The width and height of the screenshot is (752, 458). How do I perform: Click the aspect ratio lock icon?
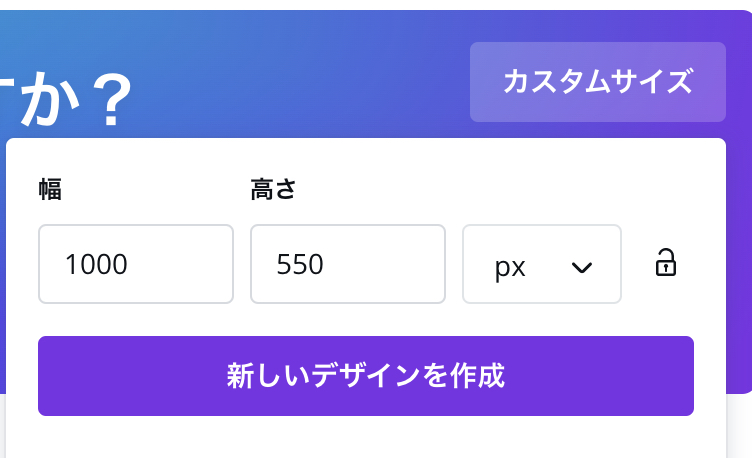[665, 263]
